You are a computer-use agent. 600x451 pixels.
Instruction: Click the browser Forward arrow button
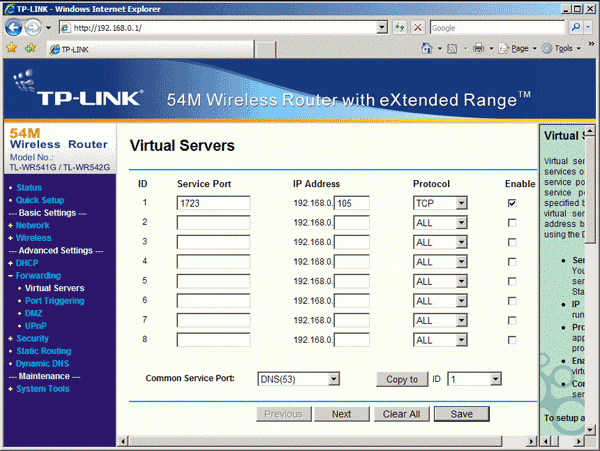pyautogui.click(x=33, y=28)
